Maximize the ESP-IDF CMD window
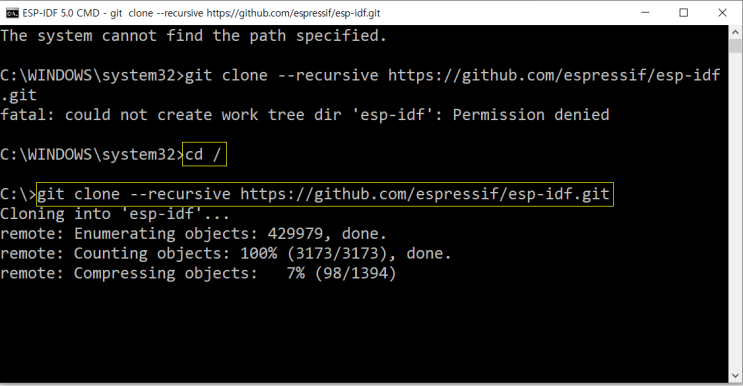The height and width of the screenshot is (386, 743). [683, 13]
